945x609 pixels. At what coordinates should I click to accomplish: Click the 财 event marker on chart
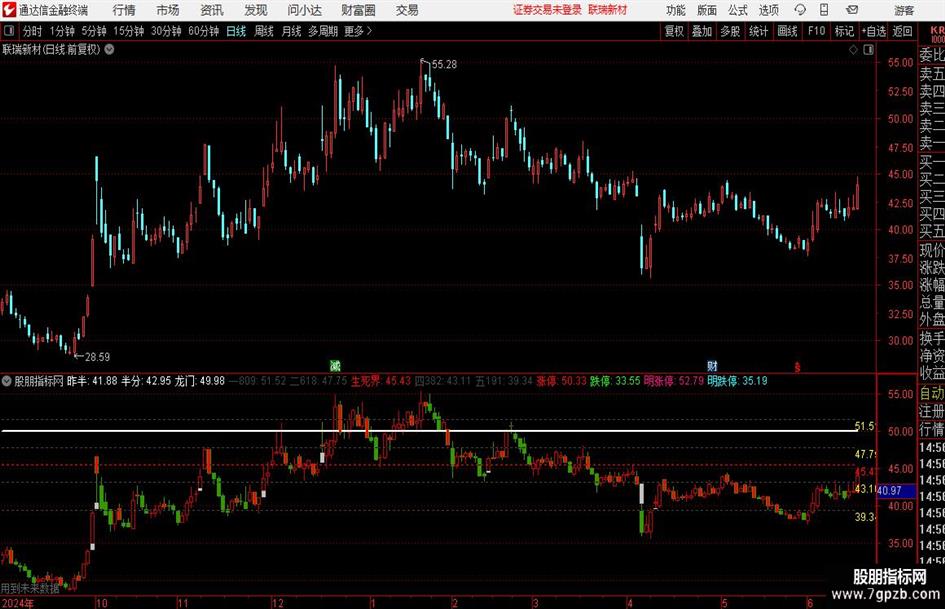(712, 365)
